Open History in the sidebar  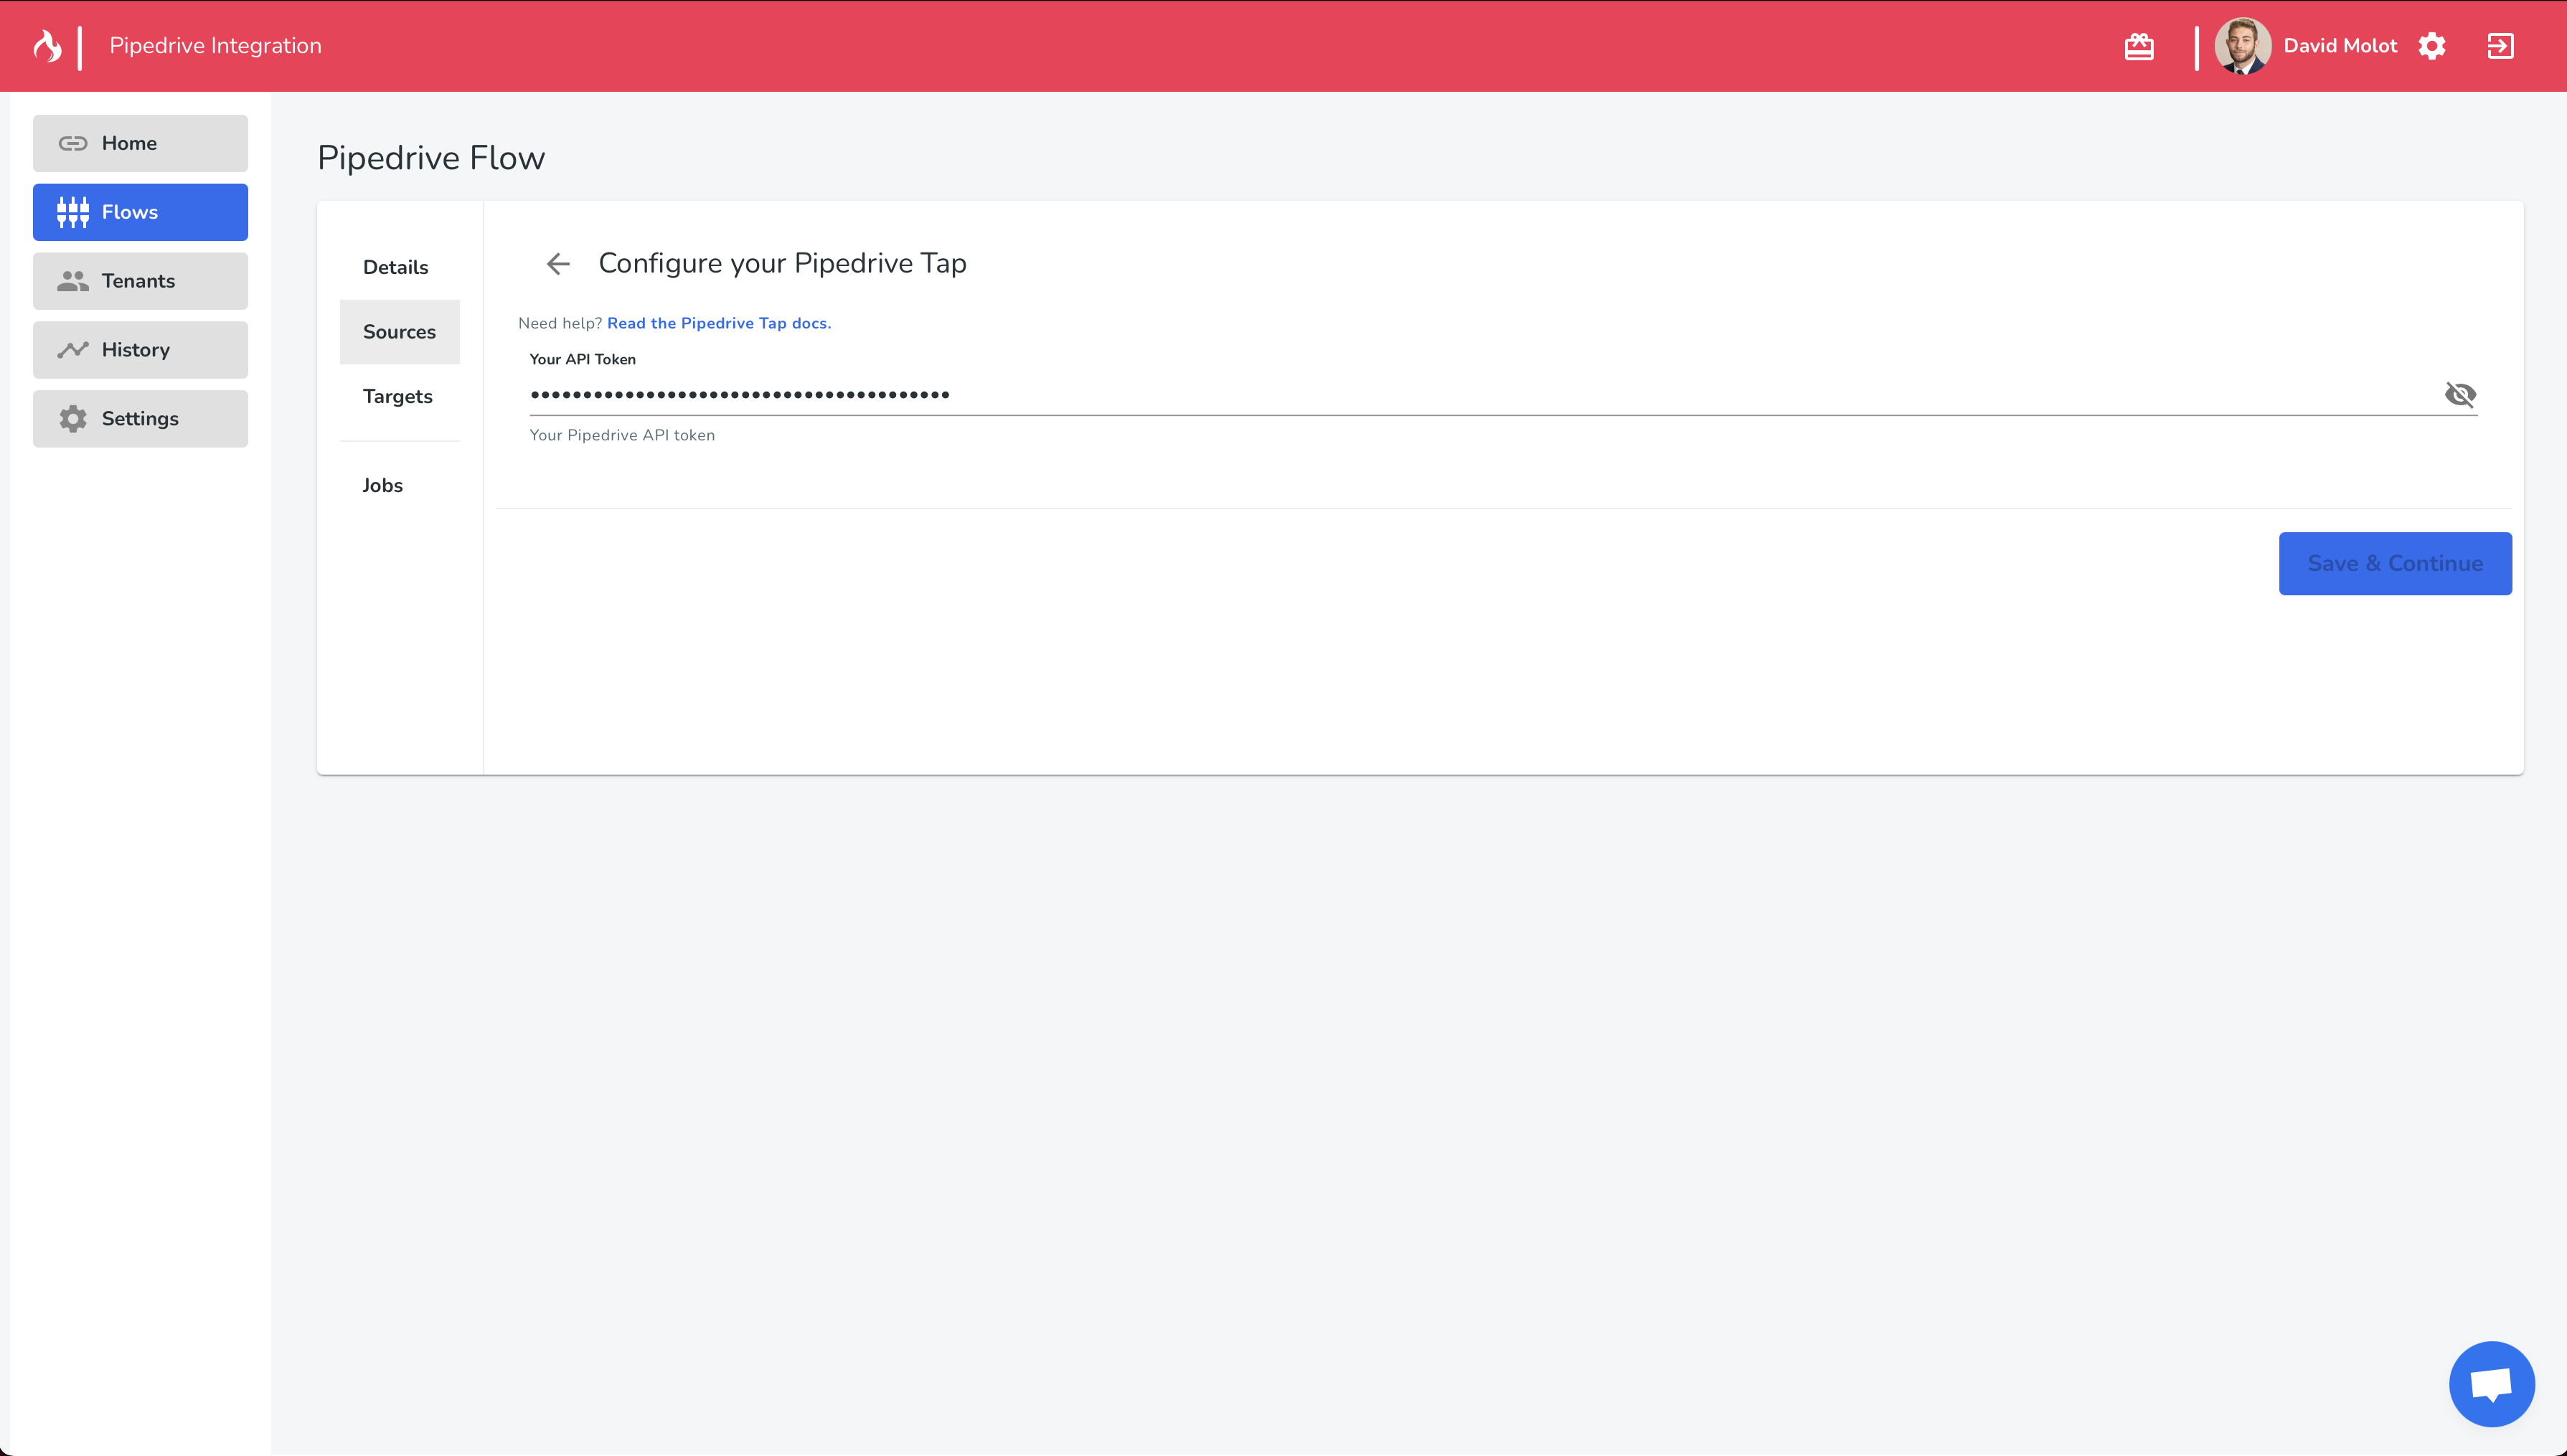[x=140, y=350]
